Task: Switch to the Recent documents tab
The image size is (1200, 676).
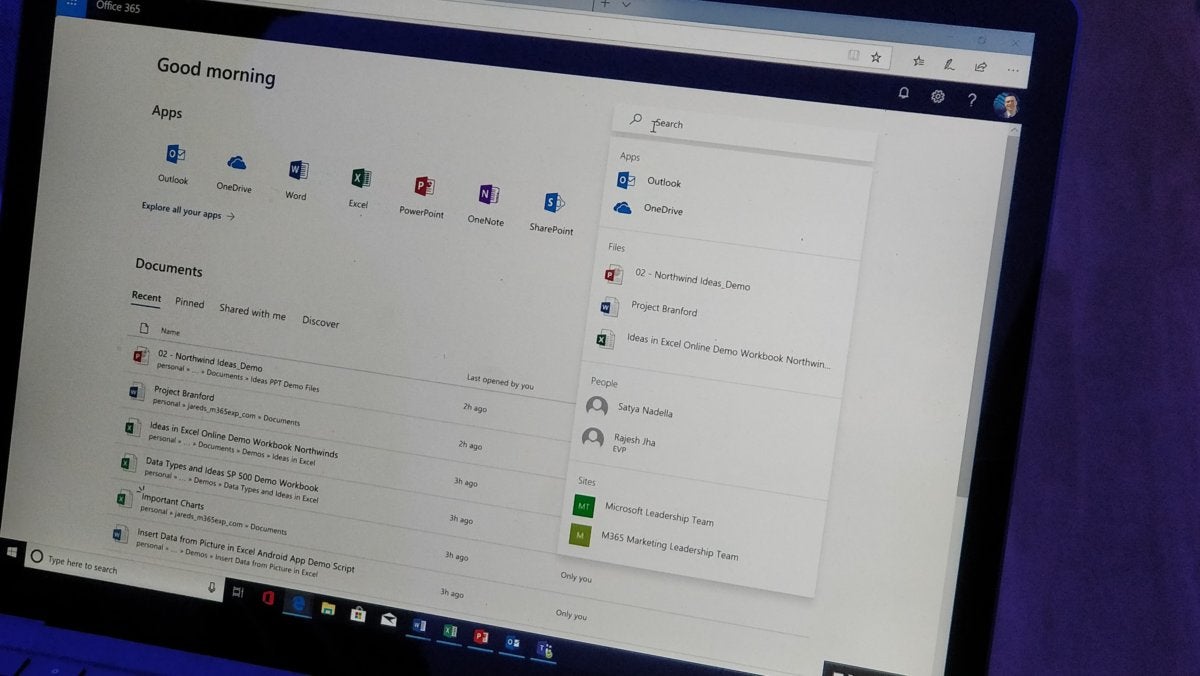Action: click(x=146, y=297)
